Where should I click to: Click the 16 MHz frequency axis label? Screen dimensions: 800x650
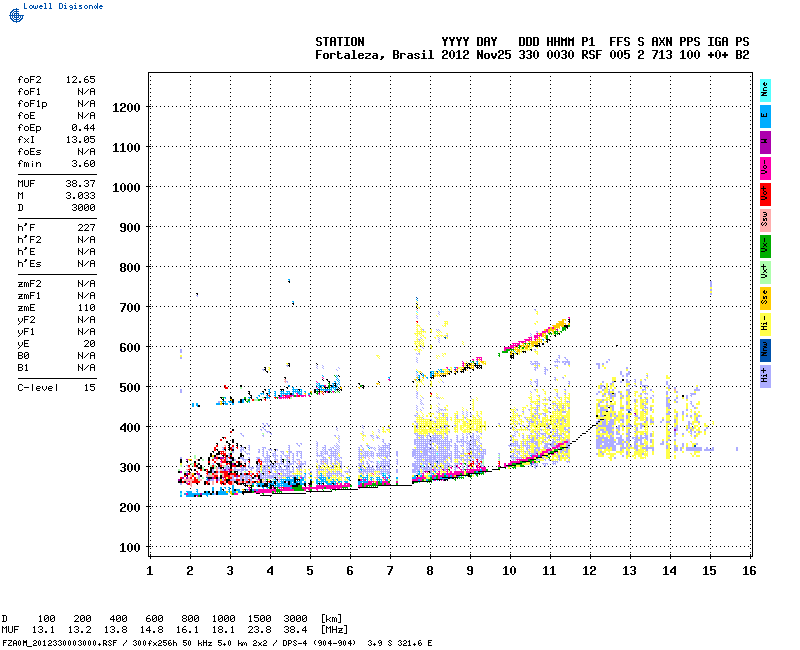(749, 571)
